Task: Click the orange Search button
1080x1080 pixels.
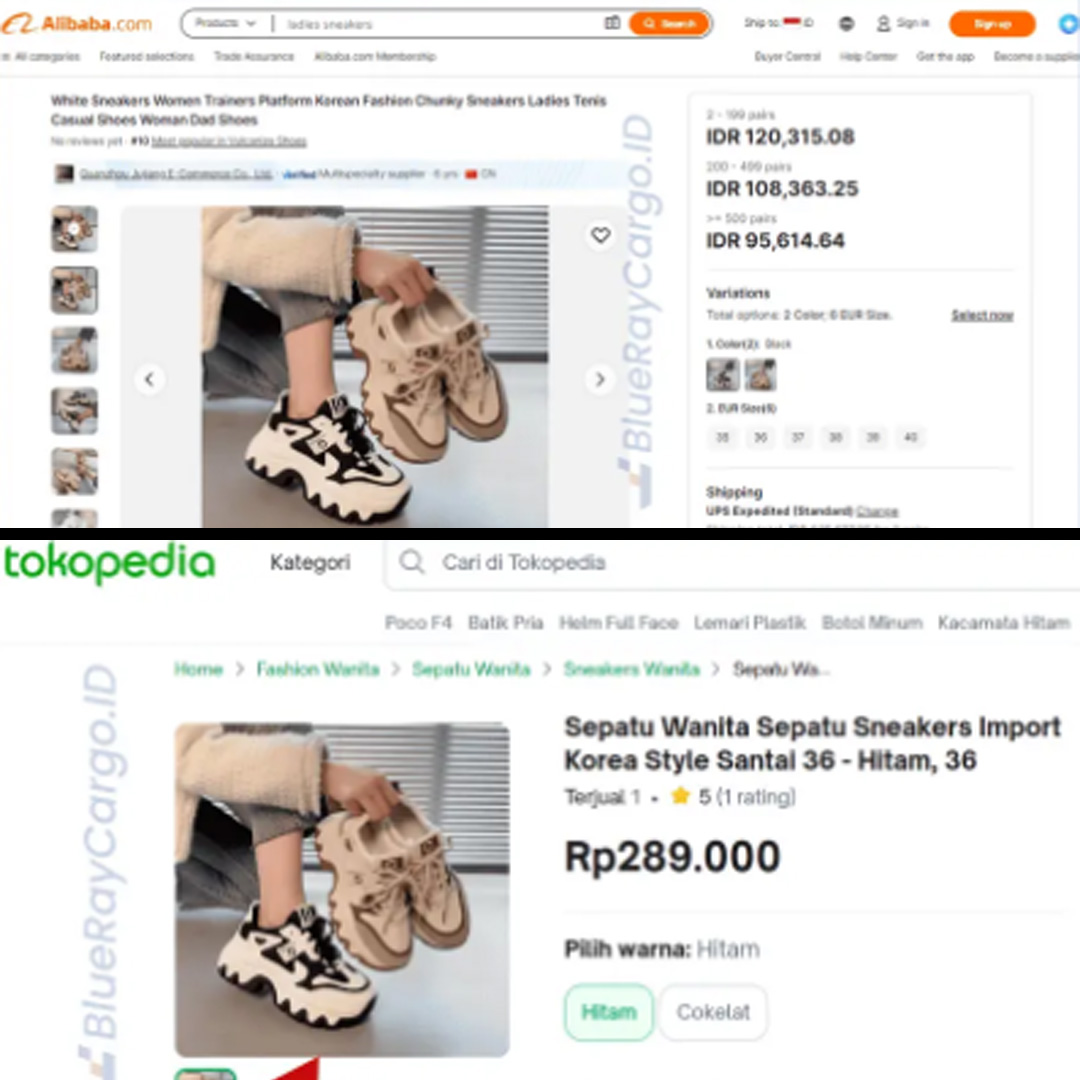Action: 669,23
